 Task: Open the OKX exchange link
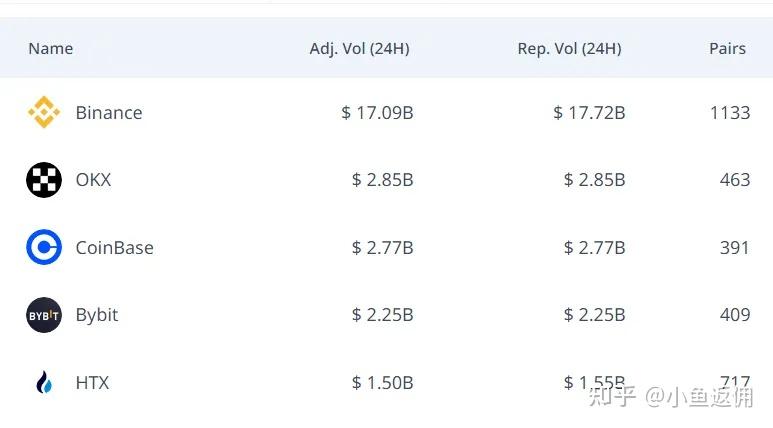pos(93,180)
